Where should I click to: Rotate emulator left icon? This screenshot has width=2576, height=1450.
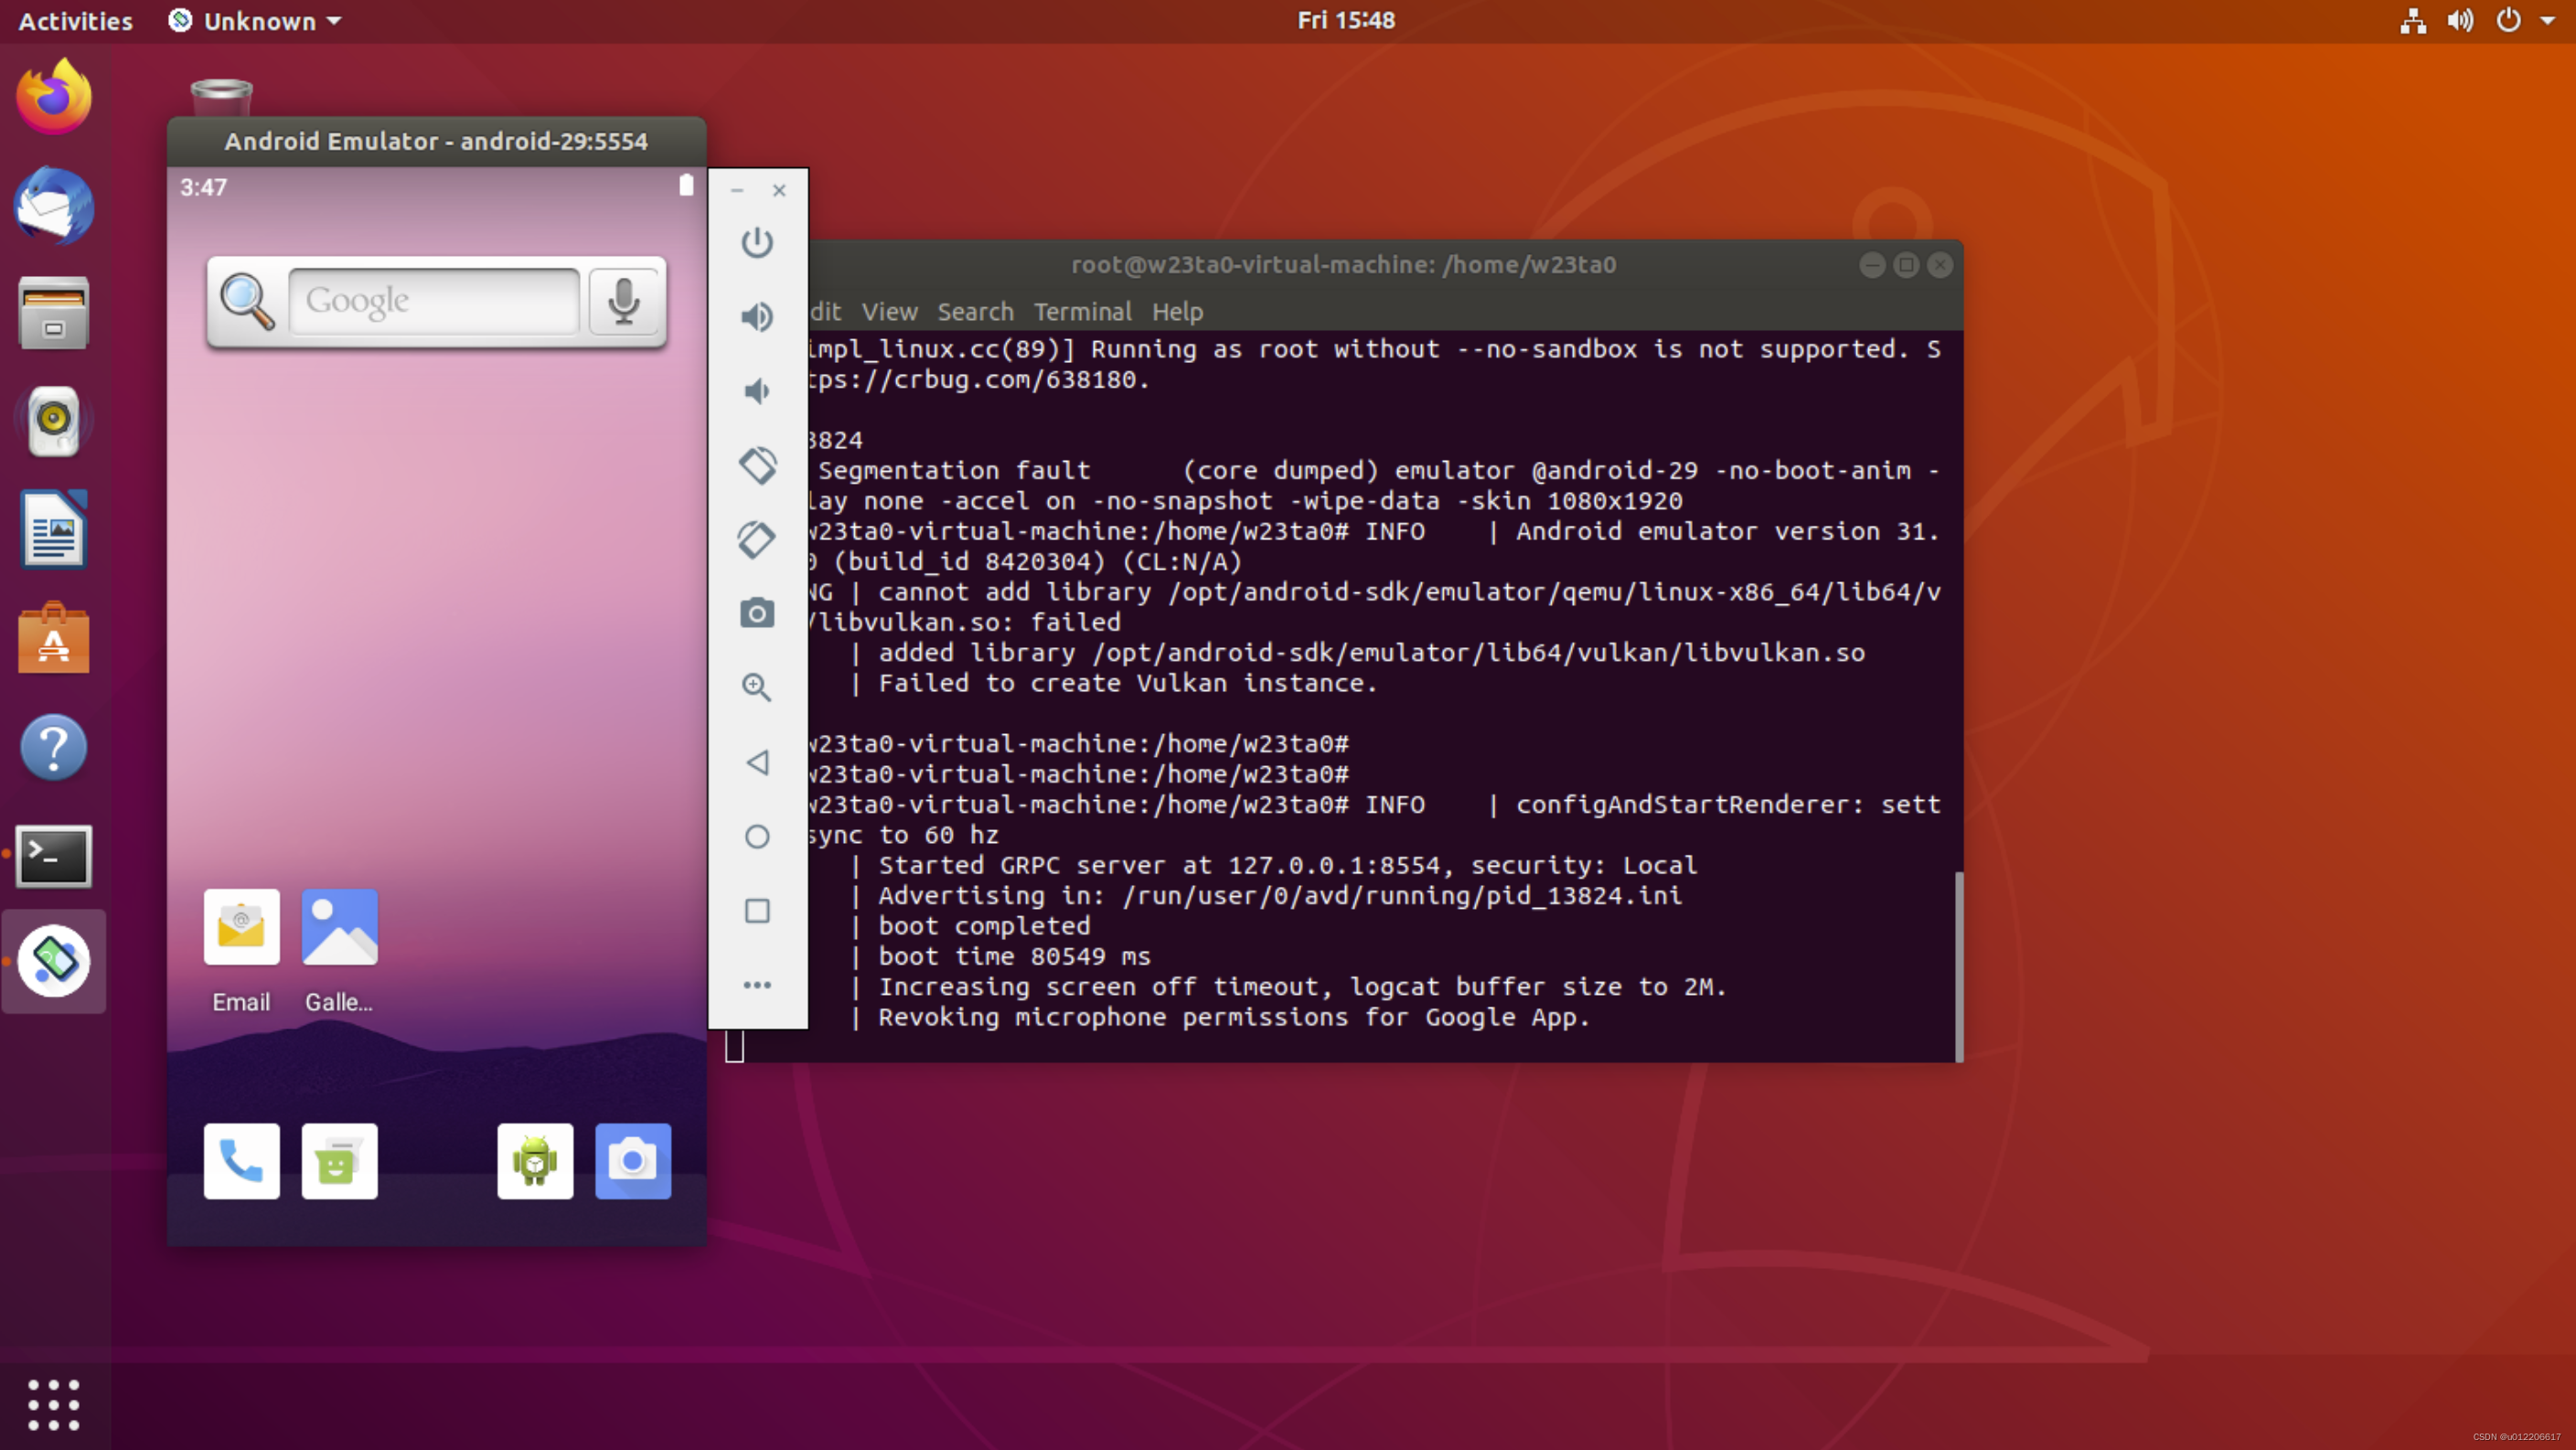(x=757, y=465)
